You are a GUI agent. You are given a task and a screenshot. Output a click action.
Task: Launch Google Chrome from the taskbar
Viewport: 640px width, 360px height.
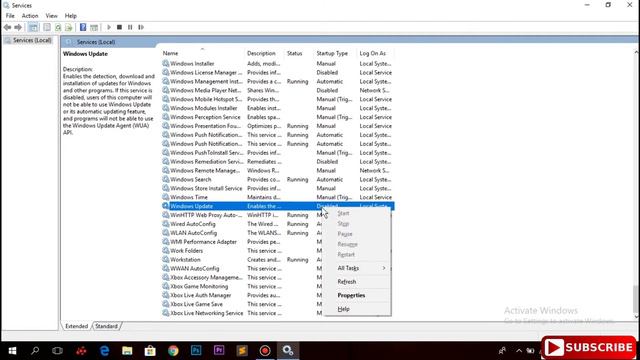coord(173,351)
